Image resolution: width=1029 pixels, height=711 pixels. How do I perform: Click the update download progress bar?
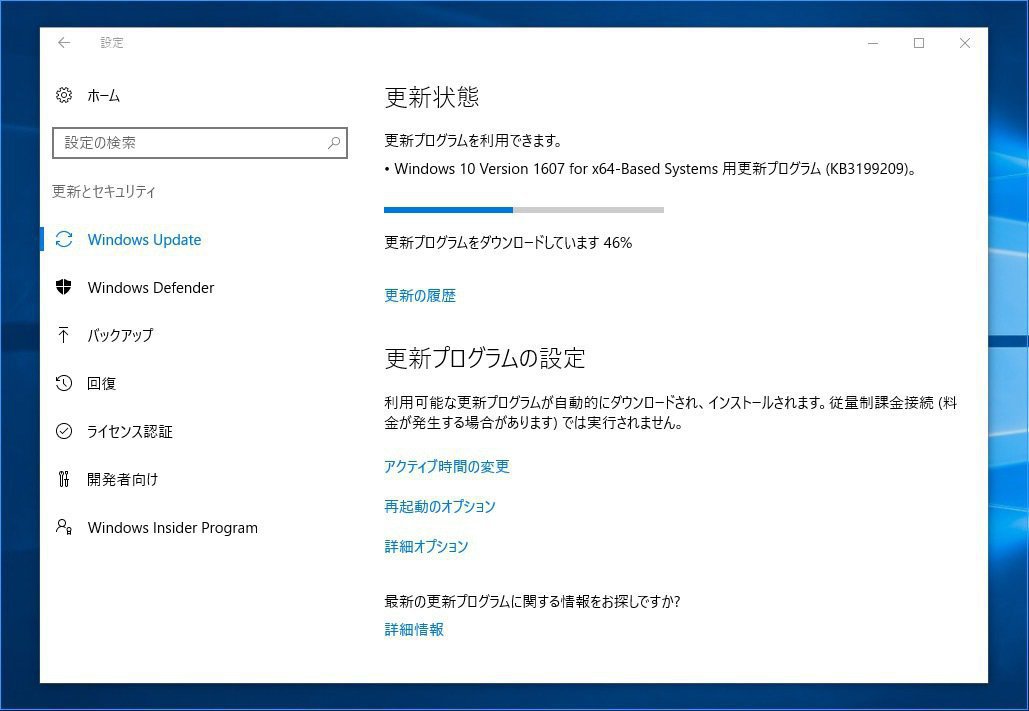(524, 210)
